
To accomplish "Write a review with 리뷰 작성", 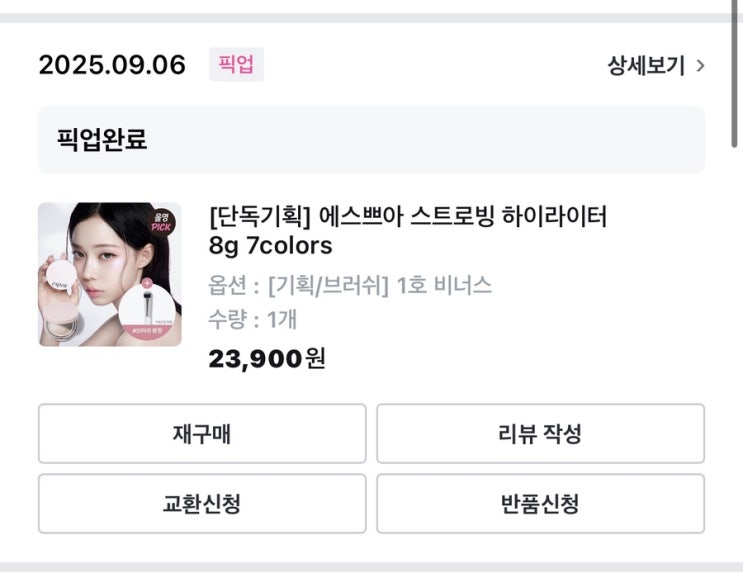I will (x=540, y=434).
